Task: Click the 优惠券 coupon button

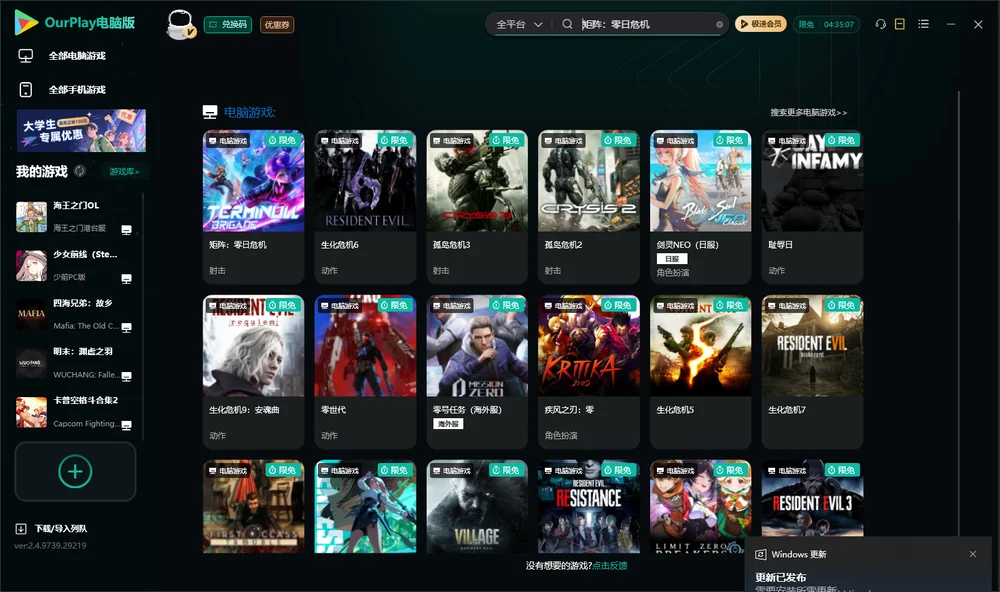Action: coord(277,24)
